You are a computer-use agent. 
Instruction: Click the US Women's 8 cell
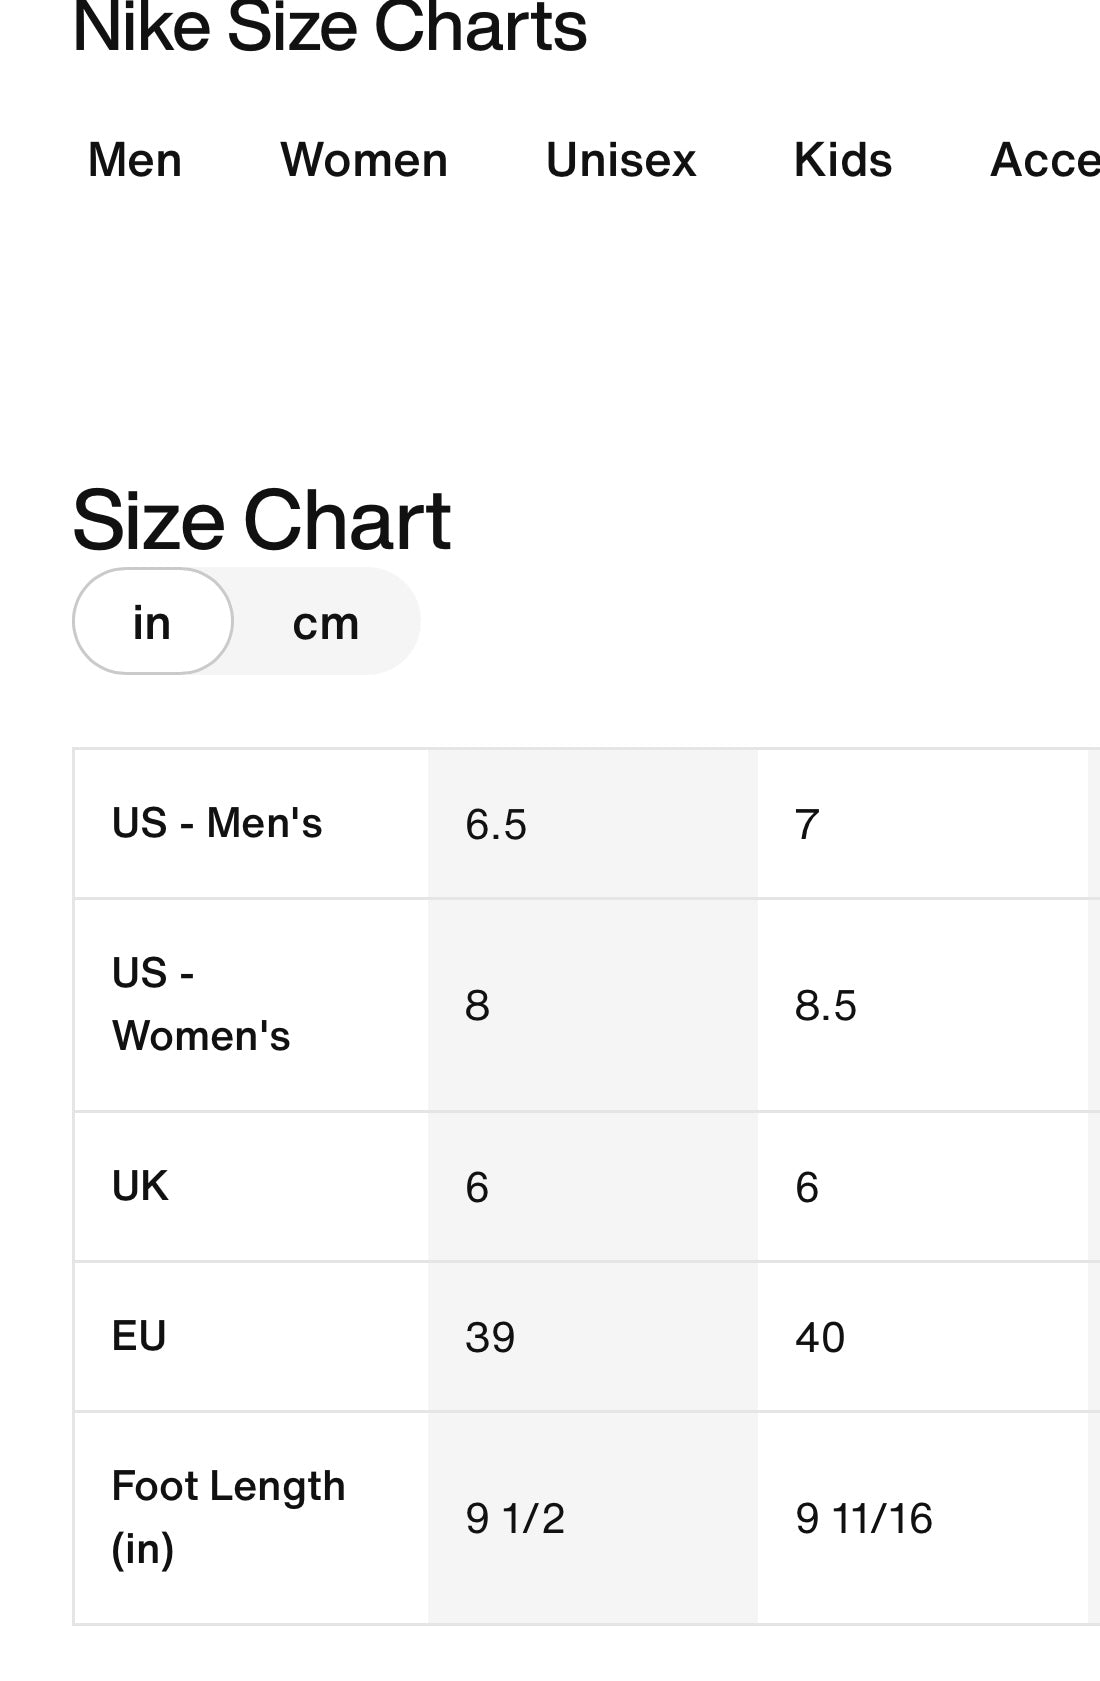593,1005
